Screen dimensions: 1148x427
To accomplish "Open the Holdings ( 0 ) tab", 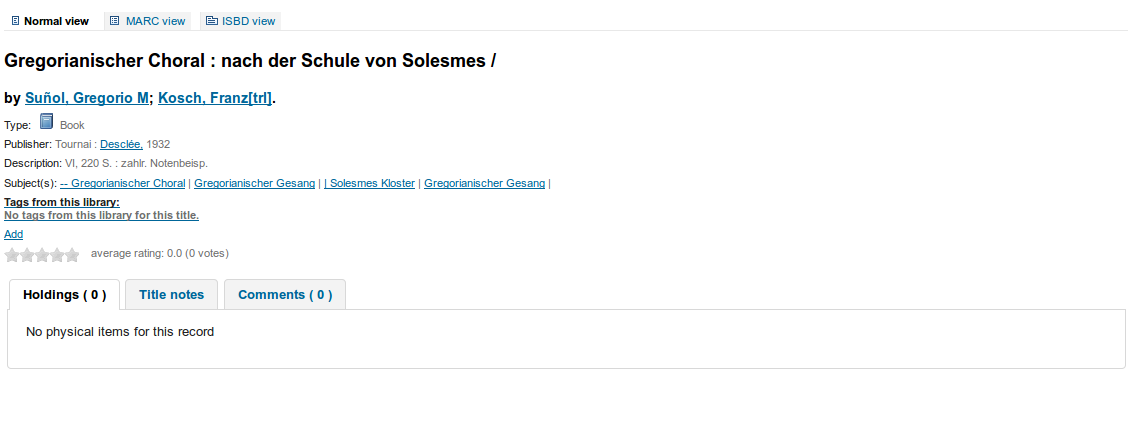I will tap(64, 295).
